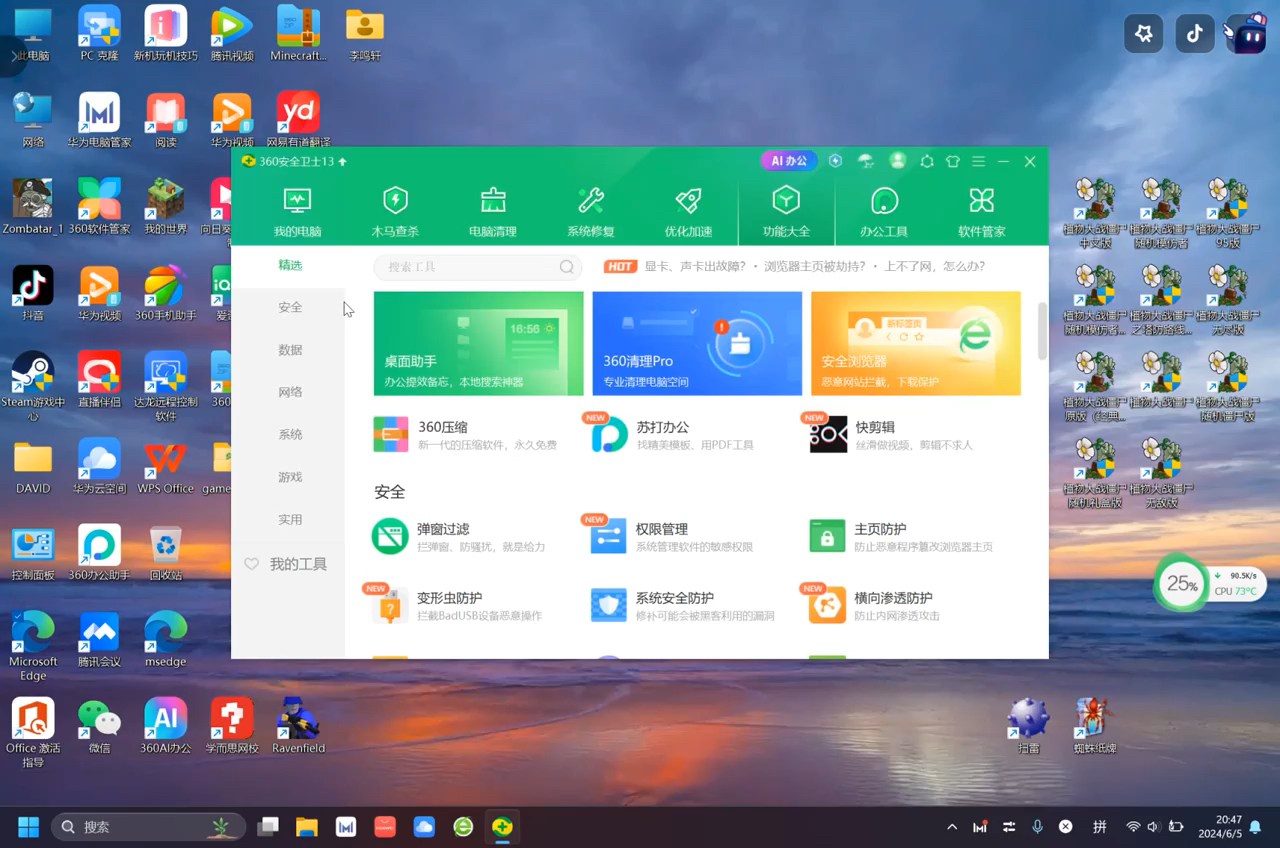Screen dimensions: 1280x848
Task: Toggle the 拼 input method indicator
Action: click(x=1099, y=827)
